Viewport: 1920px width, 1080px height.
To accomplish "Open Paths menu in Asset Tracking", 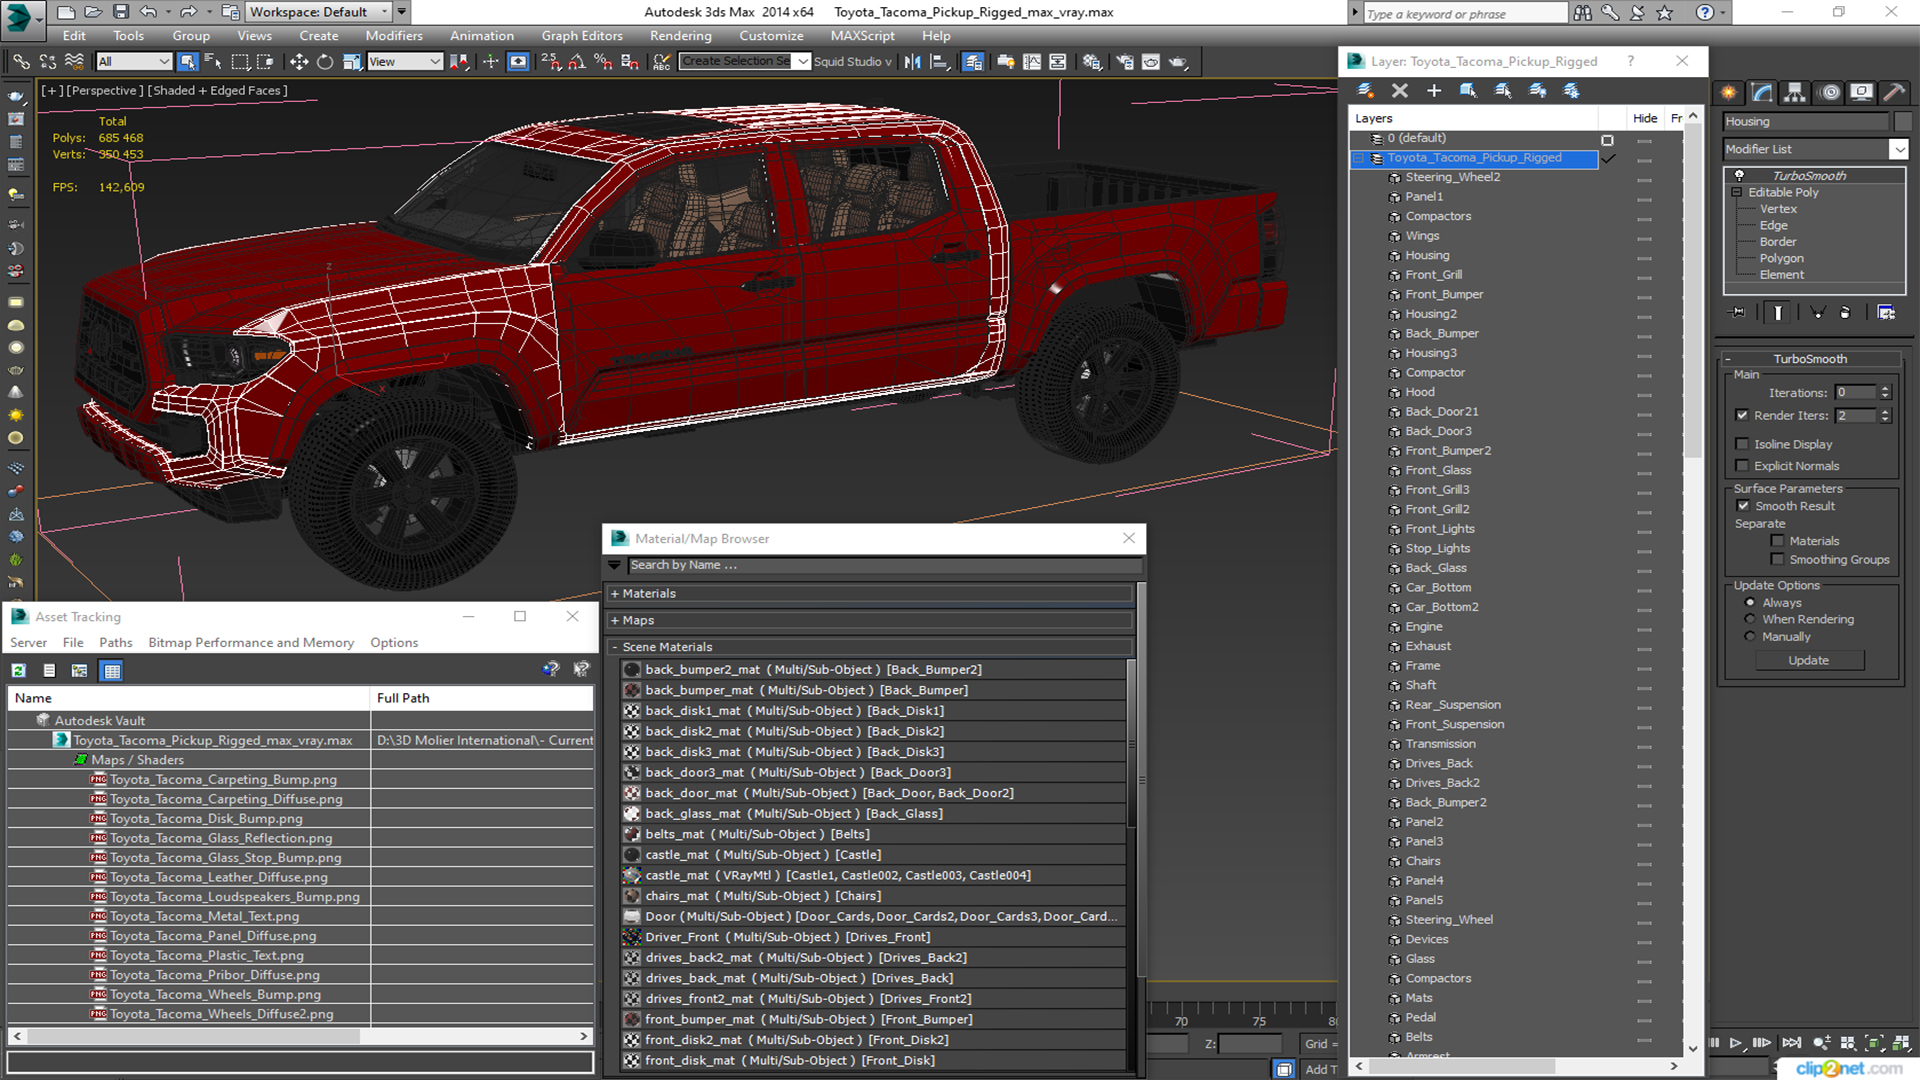I will tap(115, 643).
